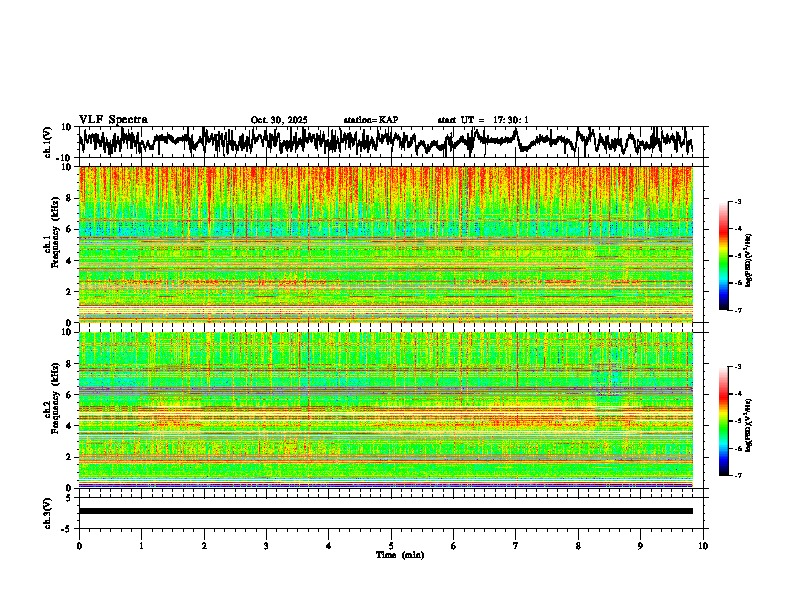Click the ch.1 color bar's log(PSD) unit label

point(749,261)
